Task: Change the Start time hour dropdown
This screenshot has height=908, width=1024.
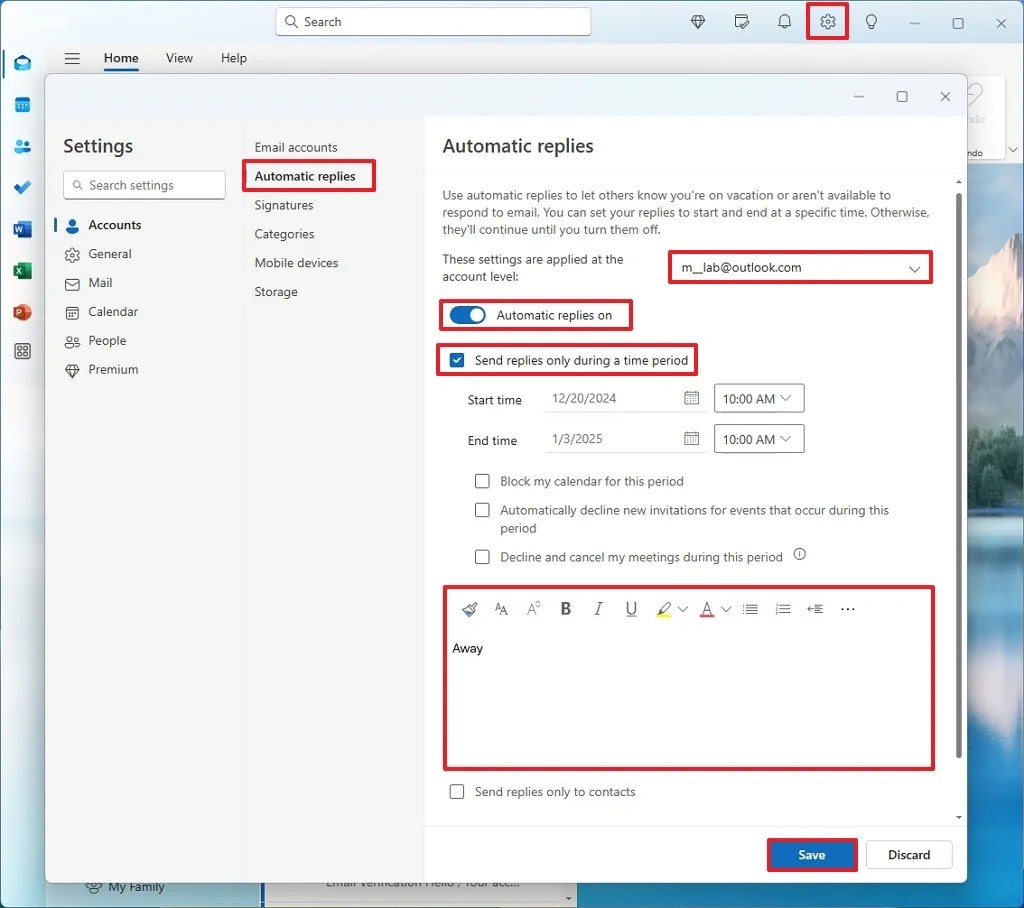Action: click(x=758, y=398)
